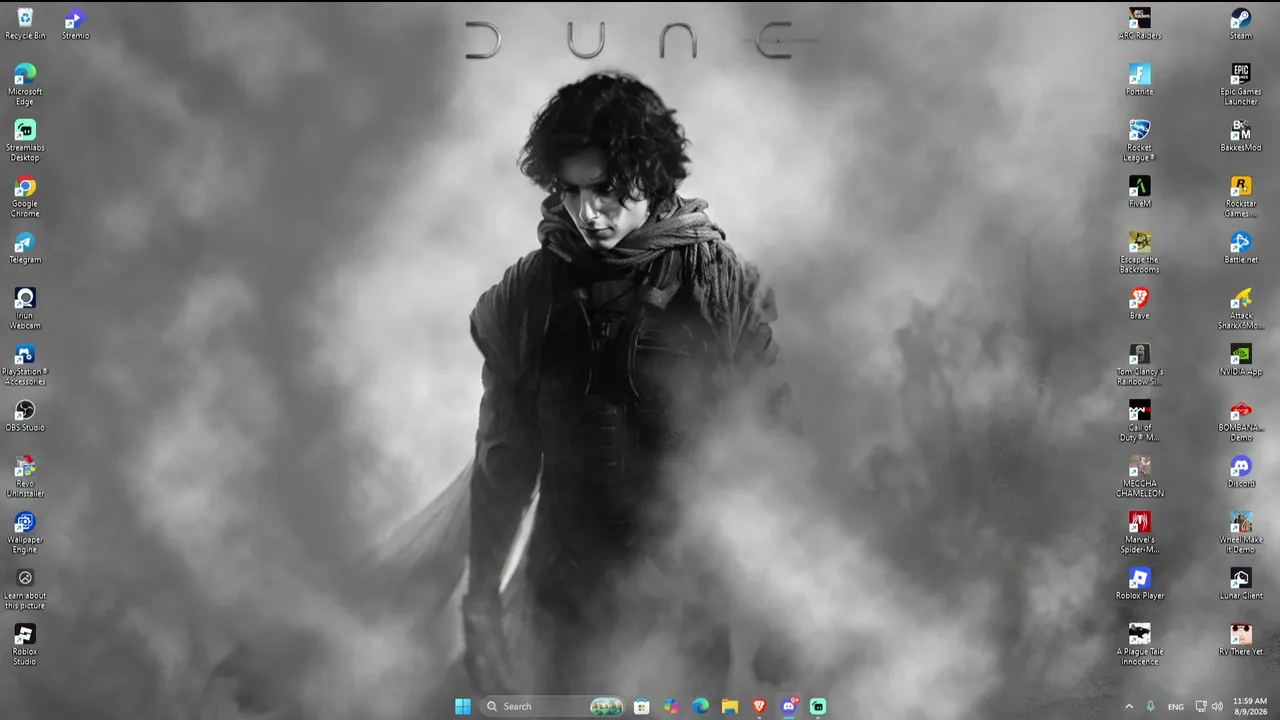Select the Wheel Make It Demo shortcut
Image resolution: width=1280 pixels, height=720 pixels.
pos(1241,533)
